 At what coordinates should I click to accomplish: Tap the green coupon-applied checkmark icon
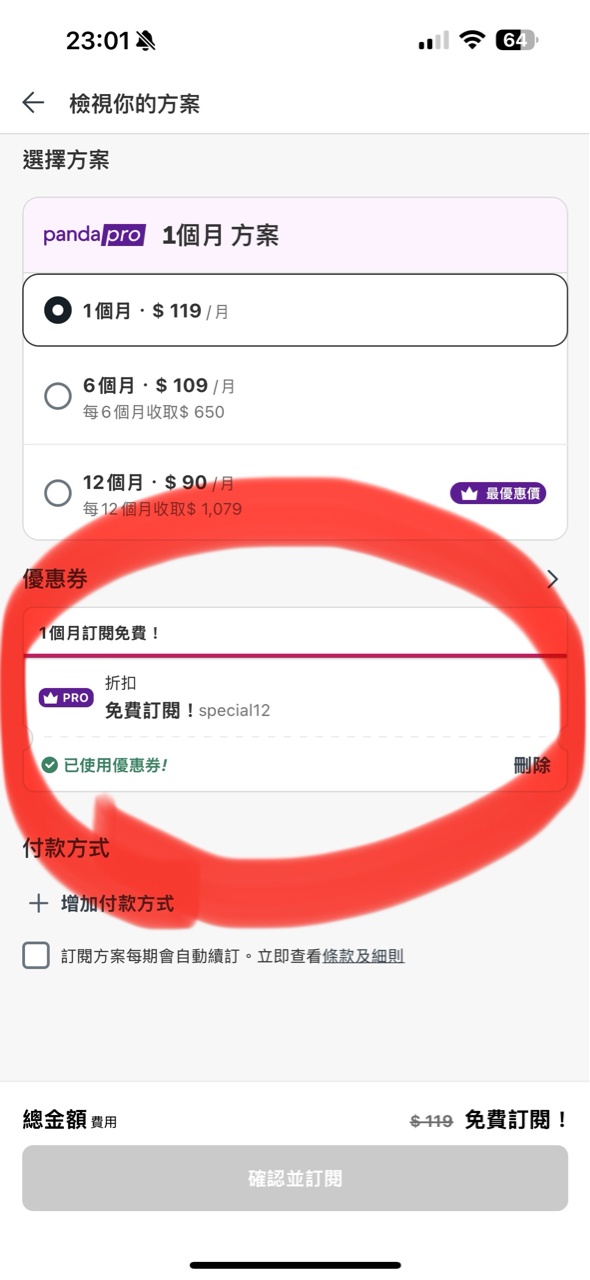pyautogui.click(x=49, y=766)
